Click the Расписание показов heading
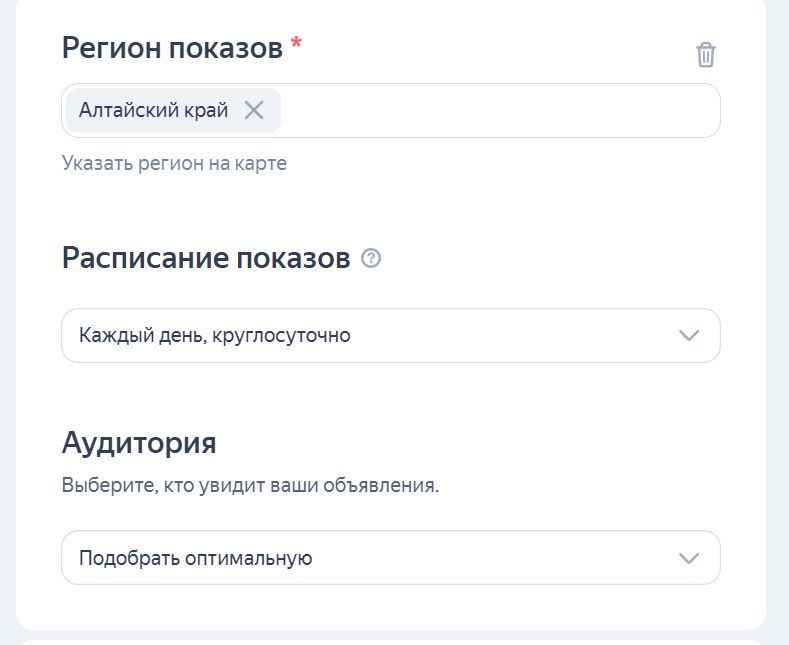The height and width of the screenshot is (645, 789). pos(205,258)
